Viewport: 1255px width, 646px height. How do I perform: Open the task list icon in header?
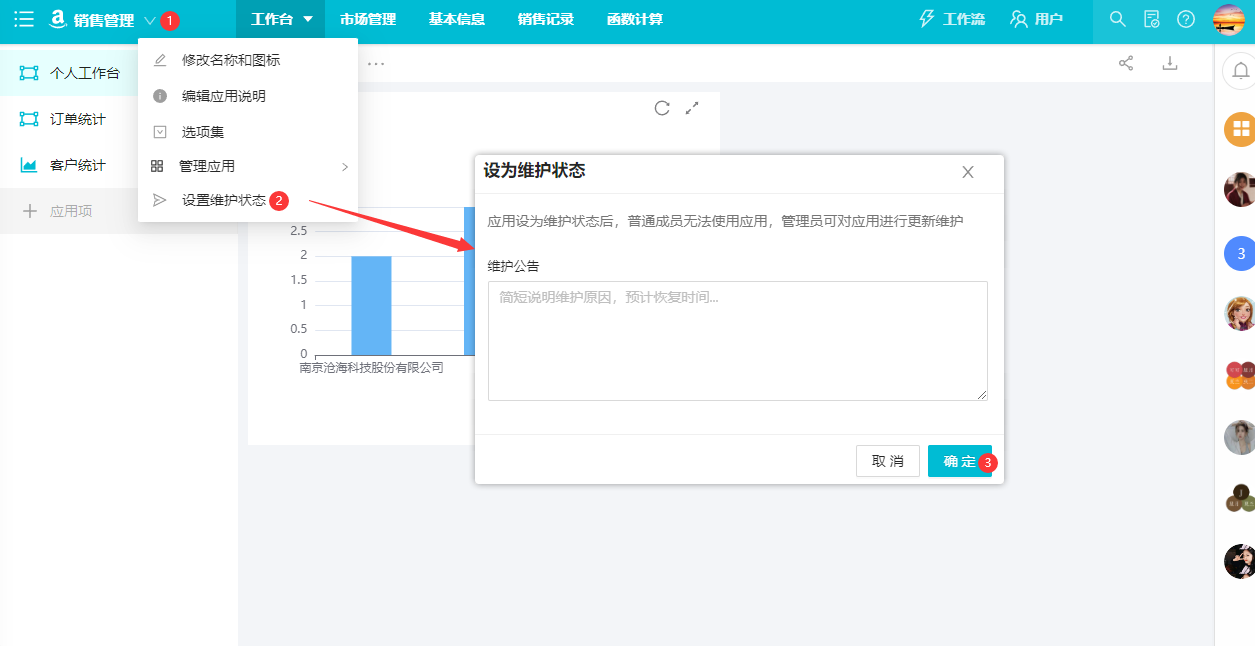(x=1152, y=19)
